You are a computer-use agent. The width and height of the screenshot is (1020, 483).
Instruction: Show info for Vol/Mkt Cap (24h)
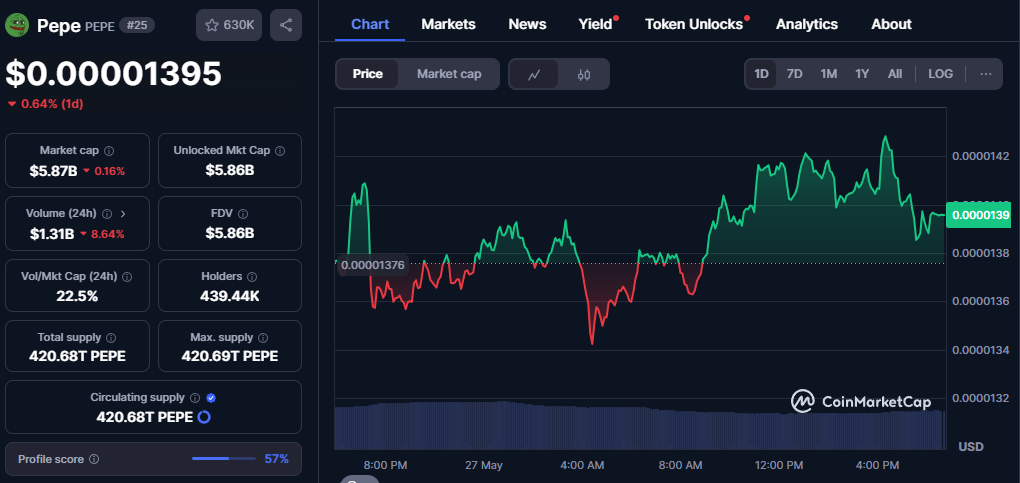127,277
